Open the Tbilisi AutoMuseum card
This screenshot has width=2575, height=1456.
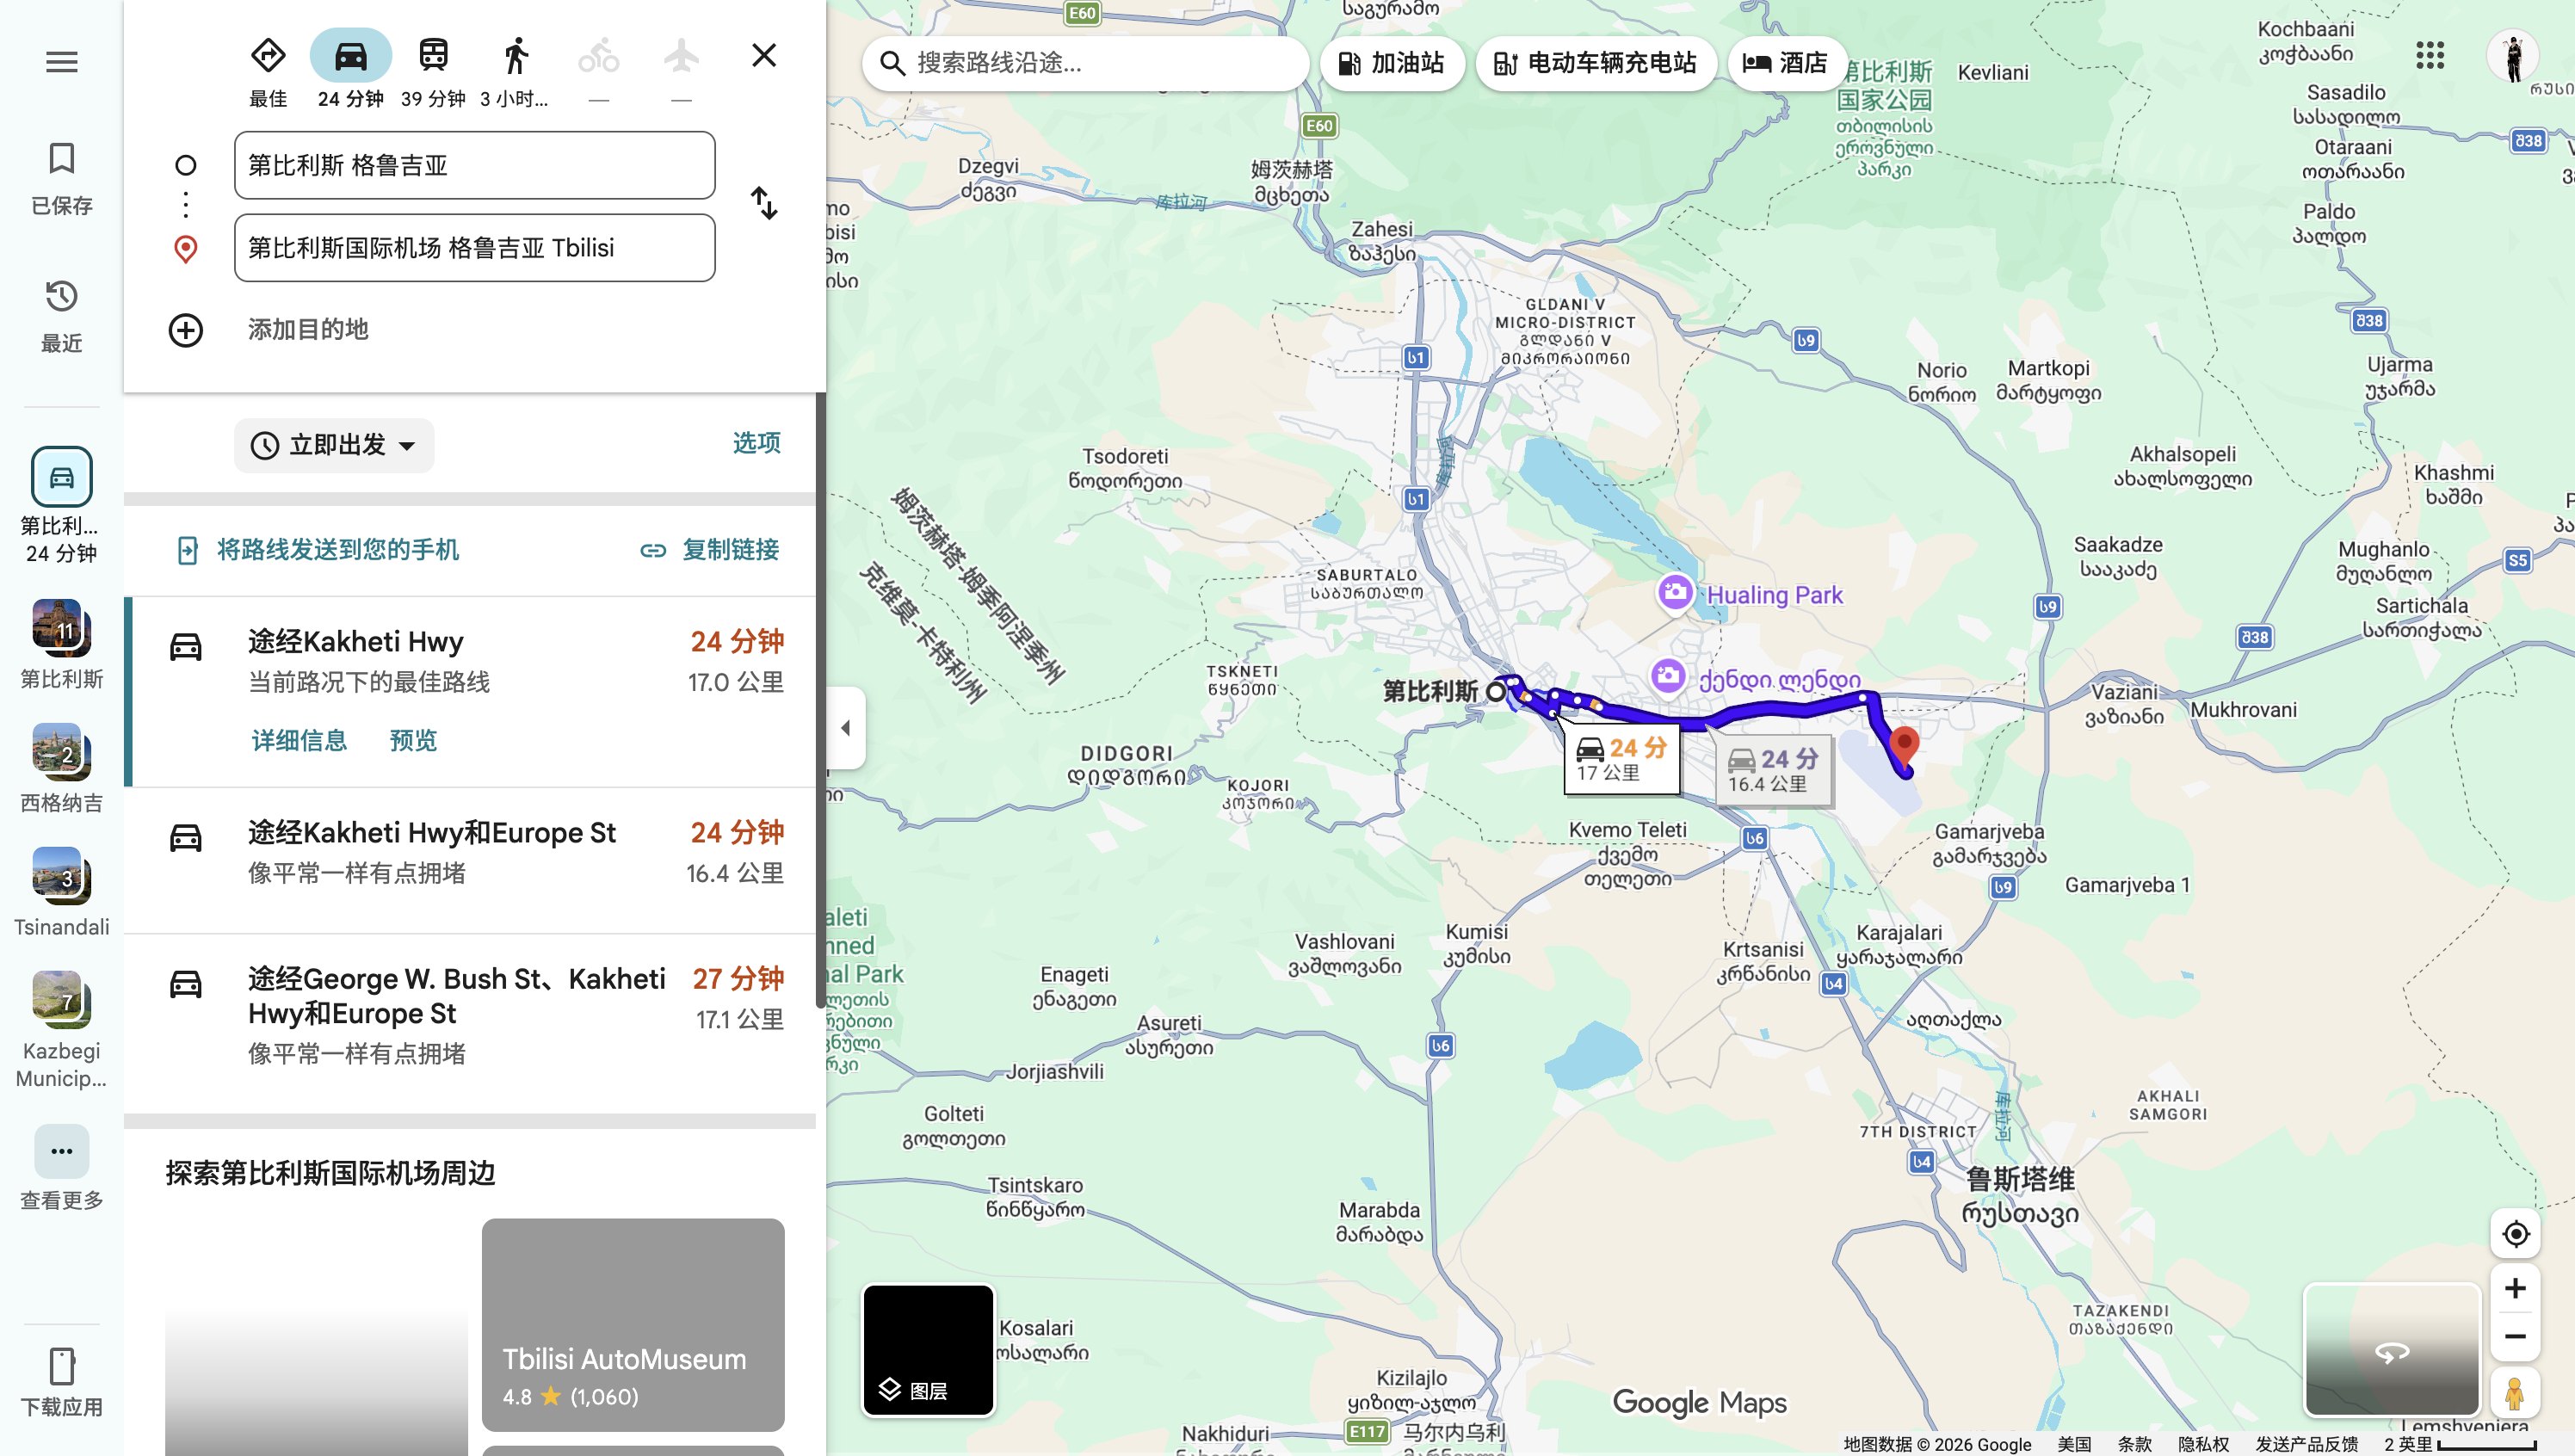(633, 1324)
